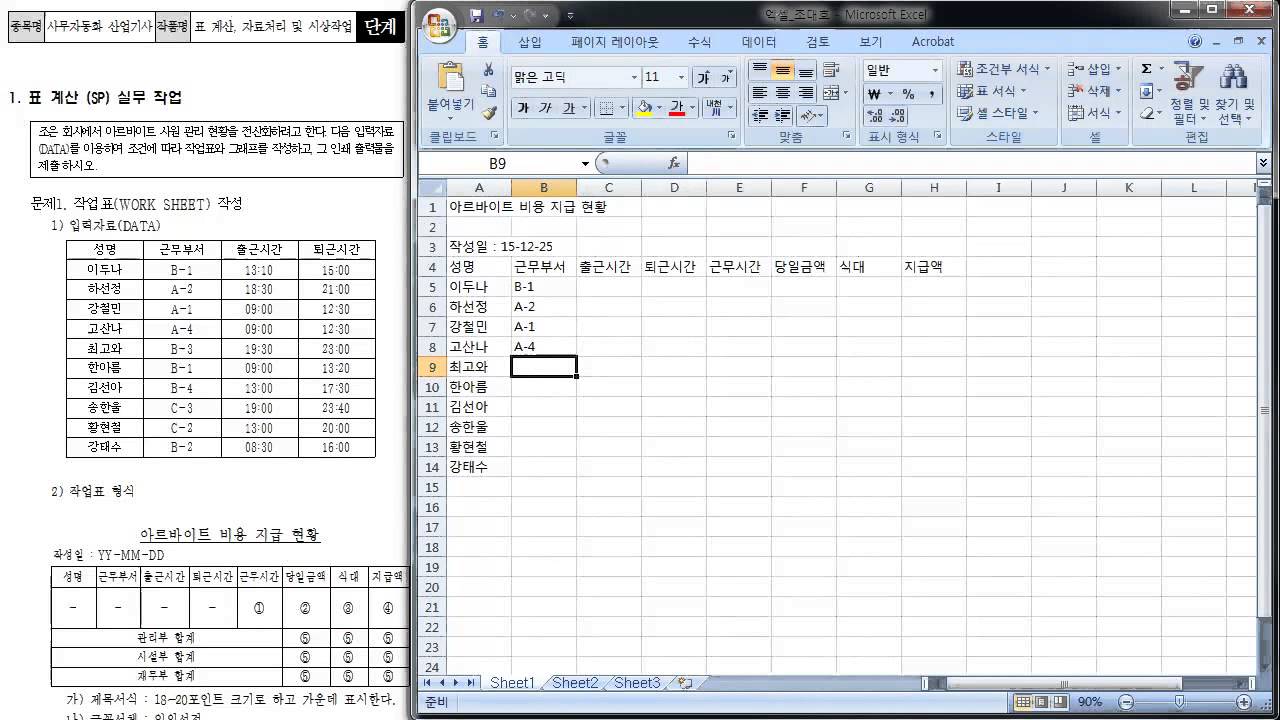
Task: Open the 맑은 고딕 font name dropdown
Action: point(634,77)
